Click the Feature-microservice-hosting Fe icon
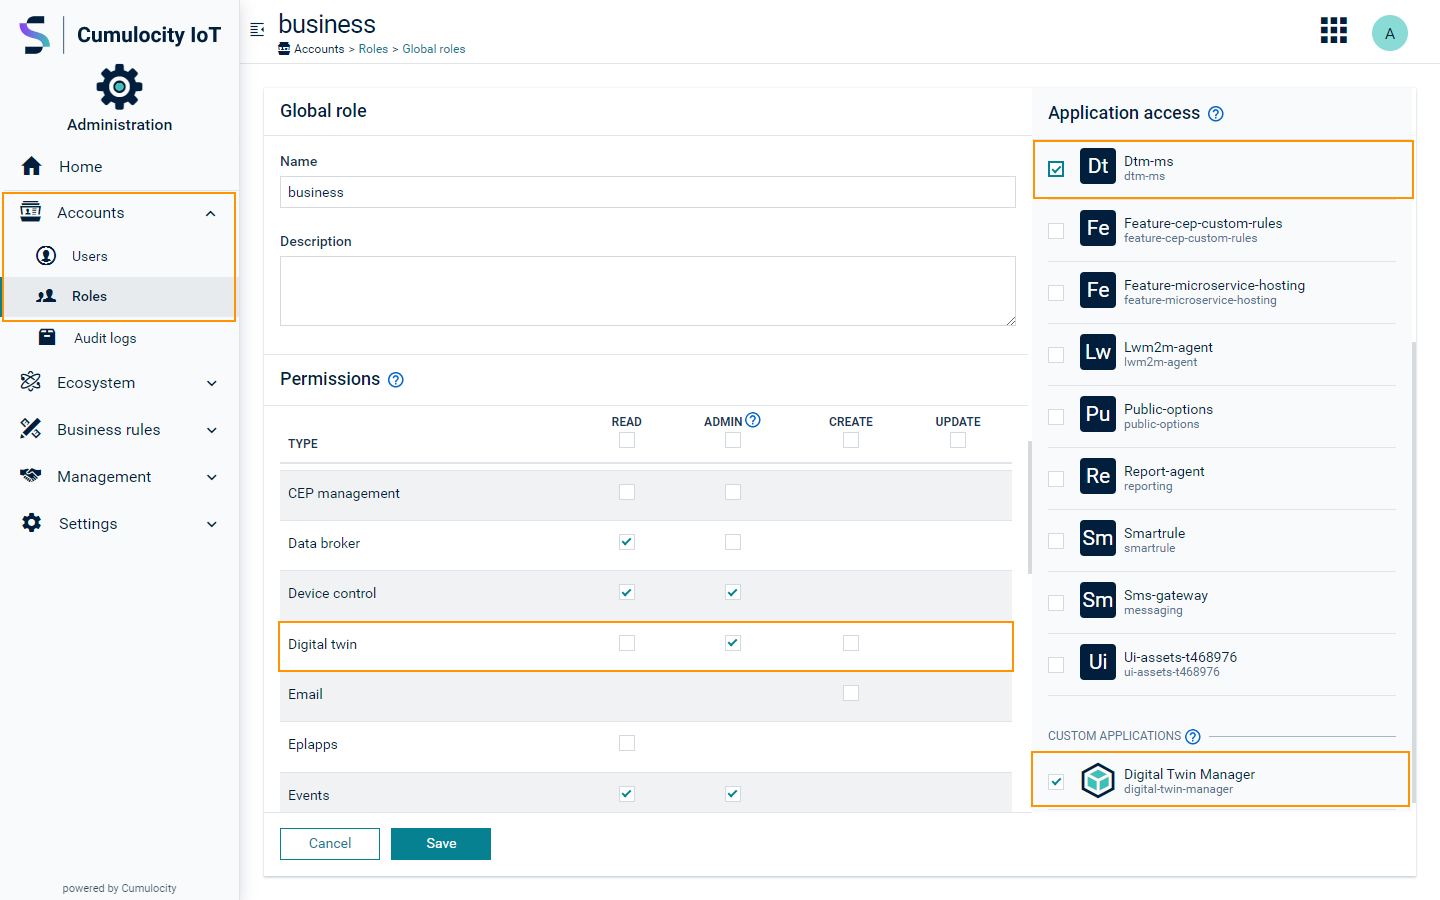The image size is (1440, 900). click(x=1098, y=290)
